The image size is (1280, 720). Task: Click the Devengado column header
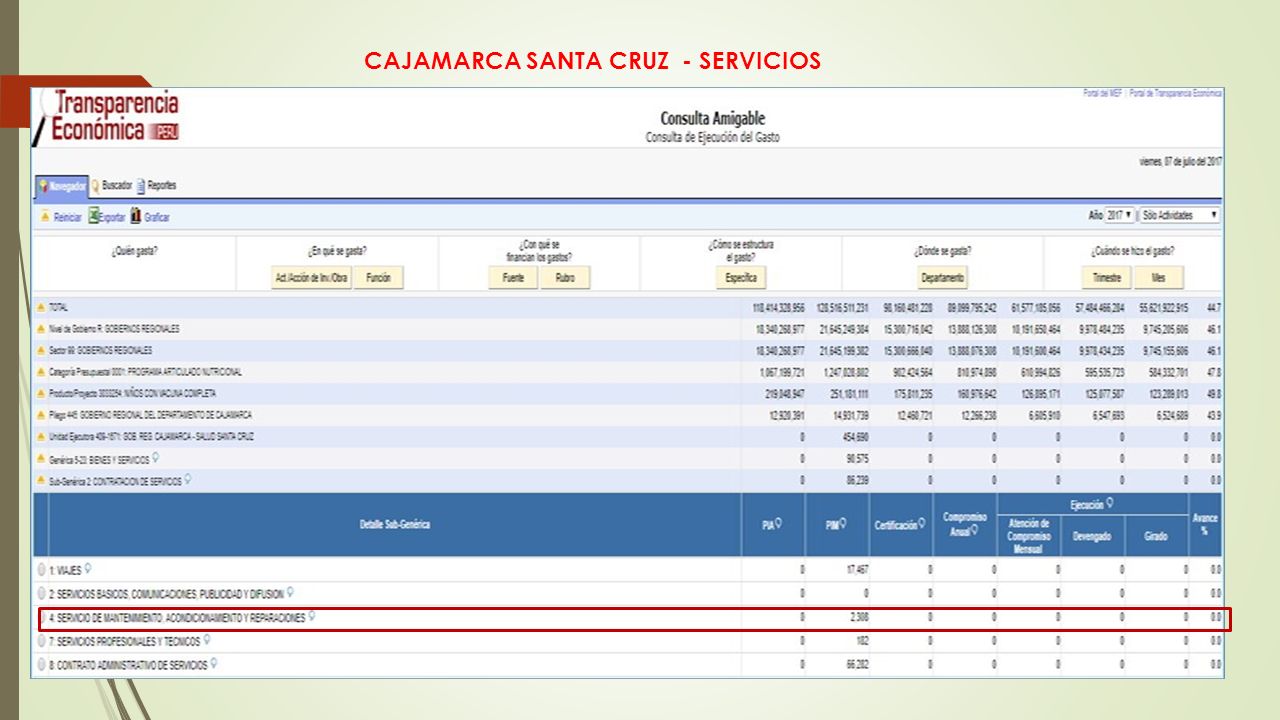pos(1092,536)
